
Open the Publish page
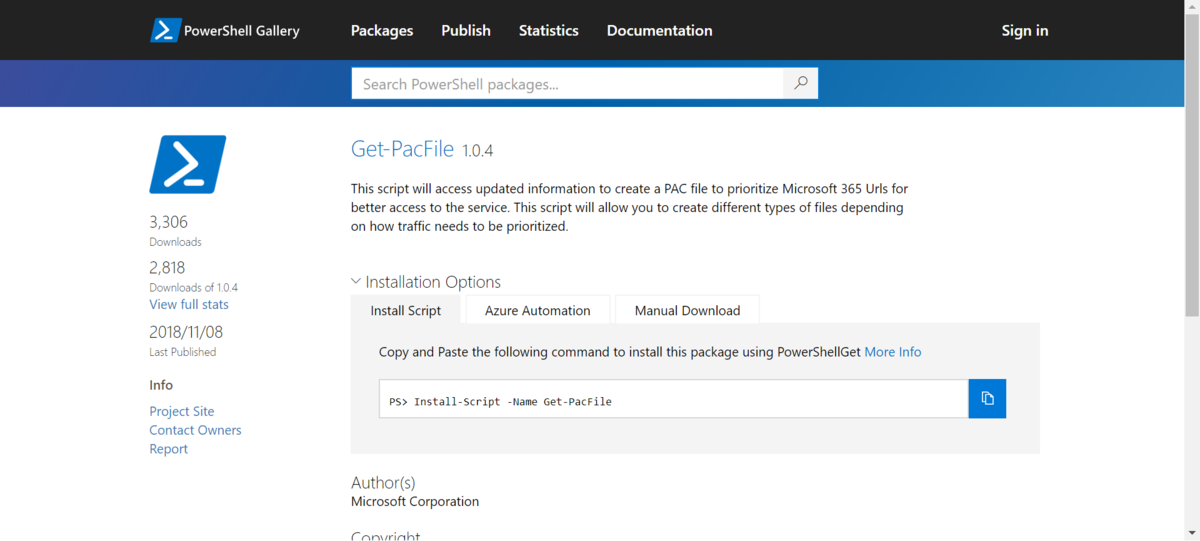[466, 30]
